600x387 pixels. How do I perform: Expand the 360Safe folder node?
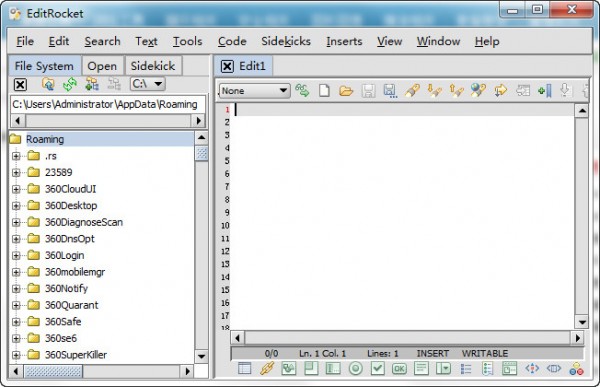16,322
